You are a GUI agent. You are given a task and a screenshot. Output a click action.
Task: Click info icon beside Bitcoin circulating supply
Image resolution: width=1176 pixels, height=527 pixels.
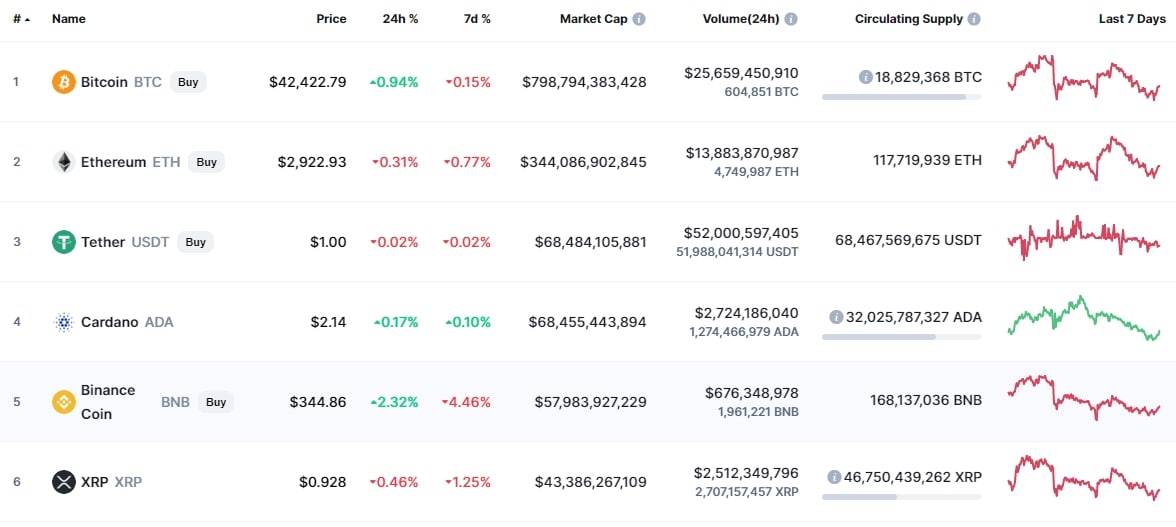click(866, 77)
